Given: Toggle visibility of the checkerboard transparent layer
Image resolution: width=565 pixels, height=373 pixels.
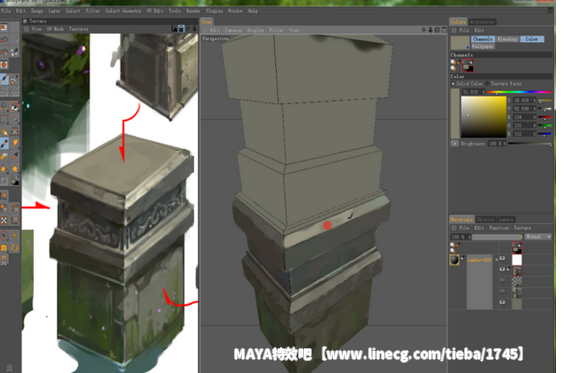Looking at the screenshot, I should pos(502,280).
